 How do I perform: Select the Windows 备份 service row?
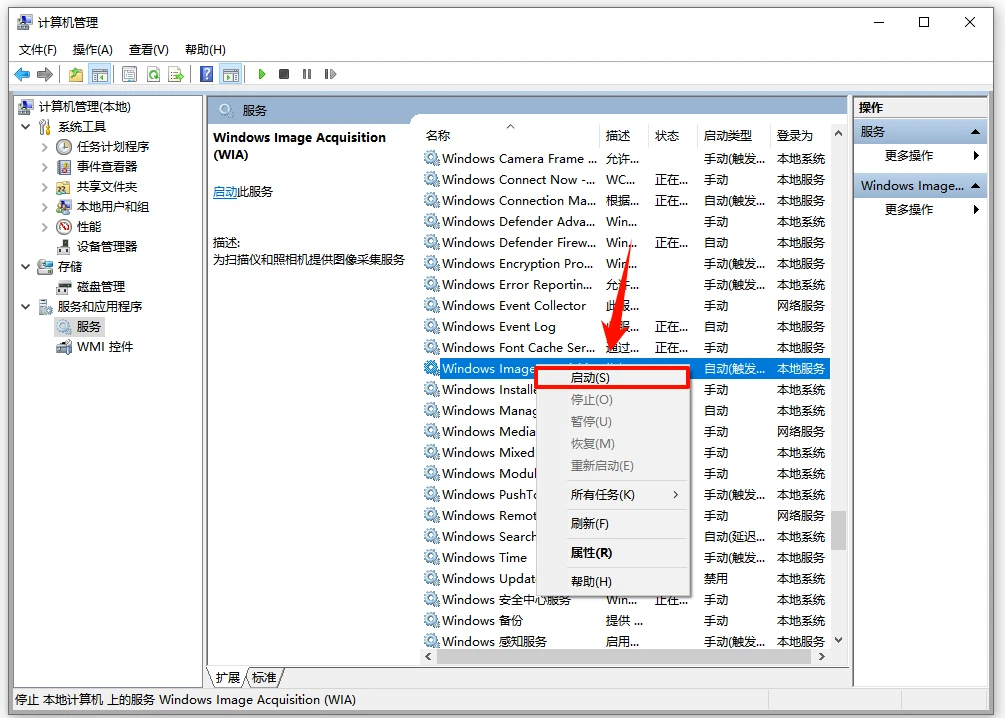click(x=627, y=621)
